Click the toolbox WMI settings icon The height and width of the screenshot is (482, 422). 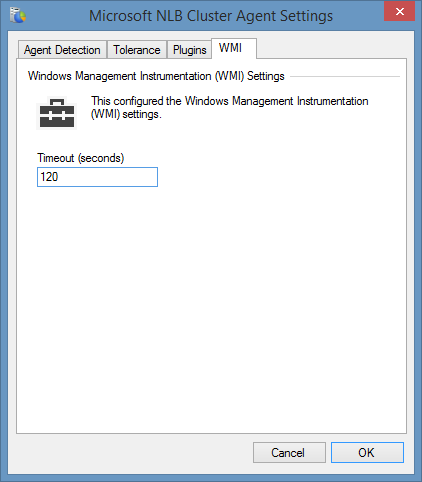coord(57,113)
